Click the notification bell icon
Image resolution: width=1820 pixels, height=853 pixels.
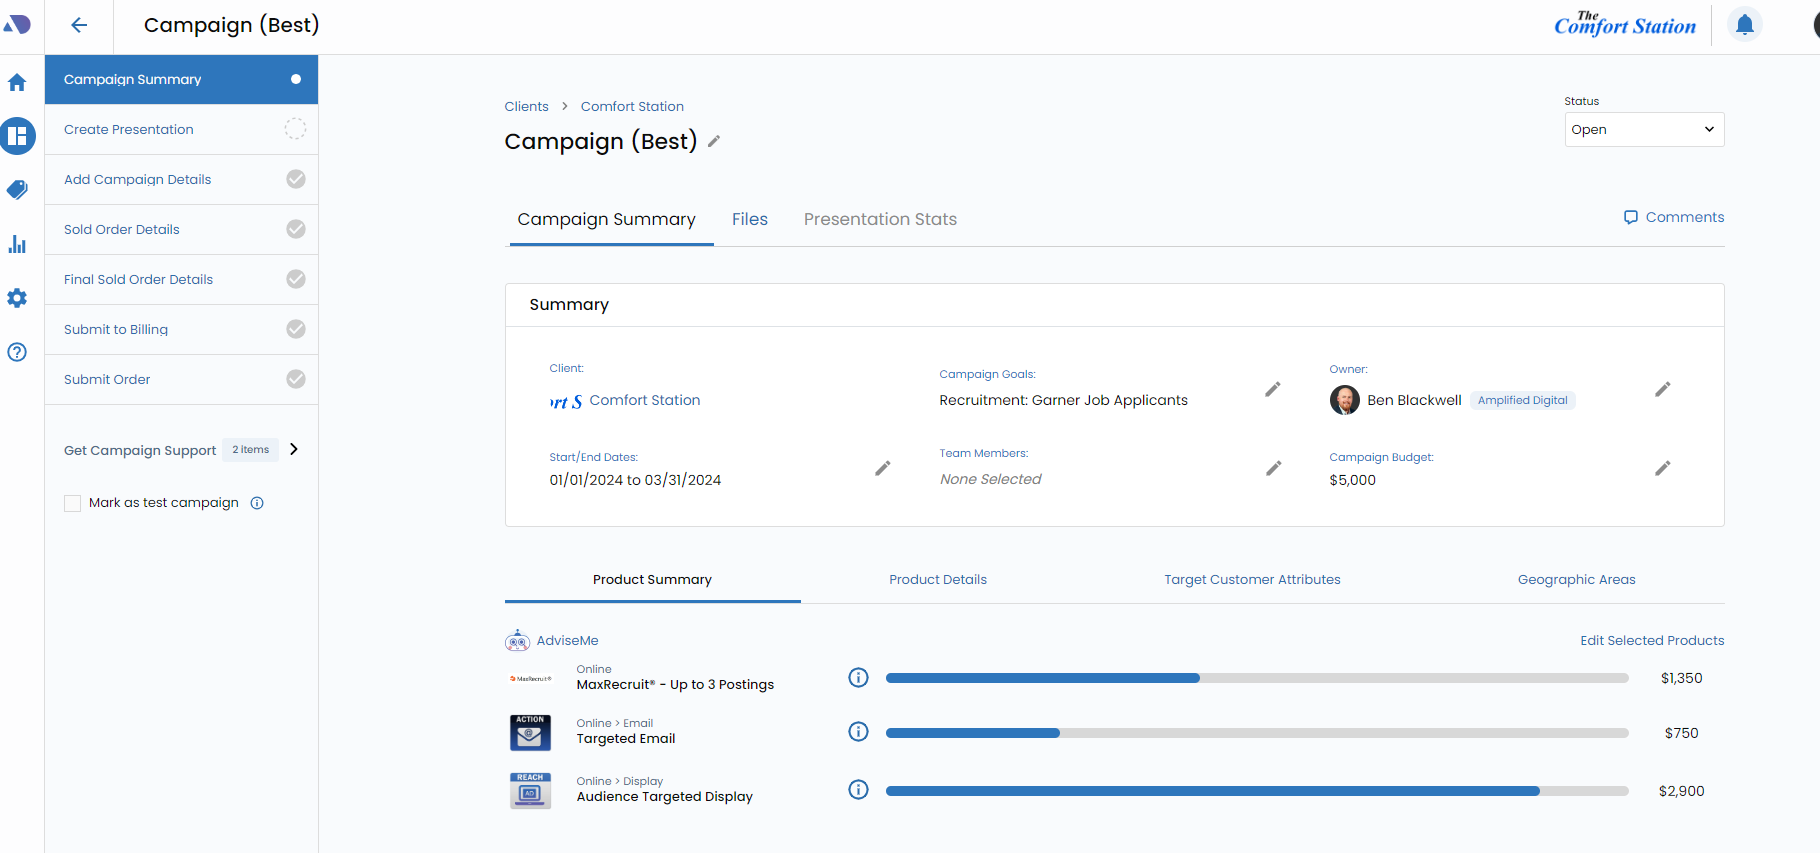[1744, 25]
